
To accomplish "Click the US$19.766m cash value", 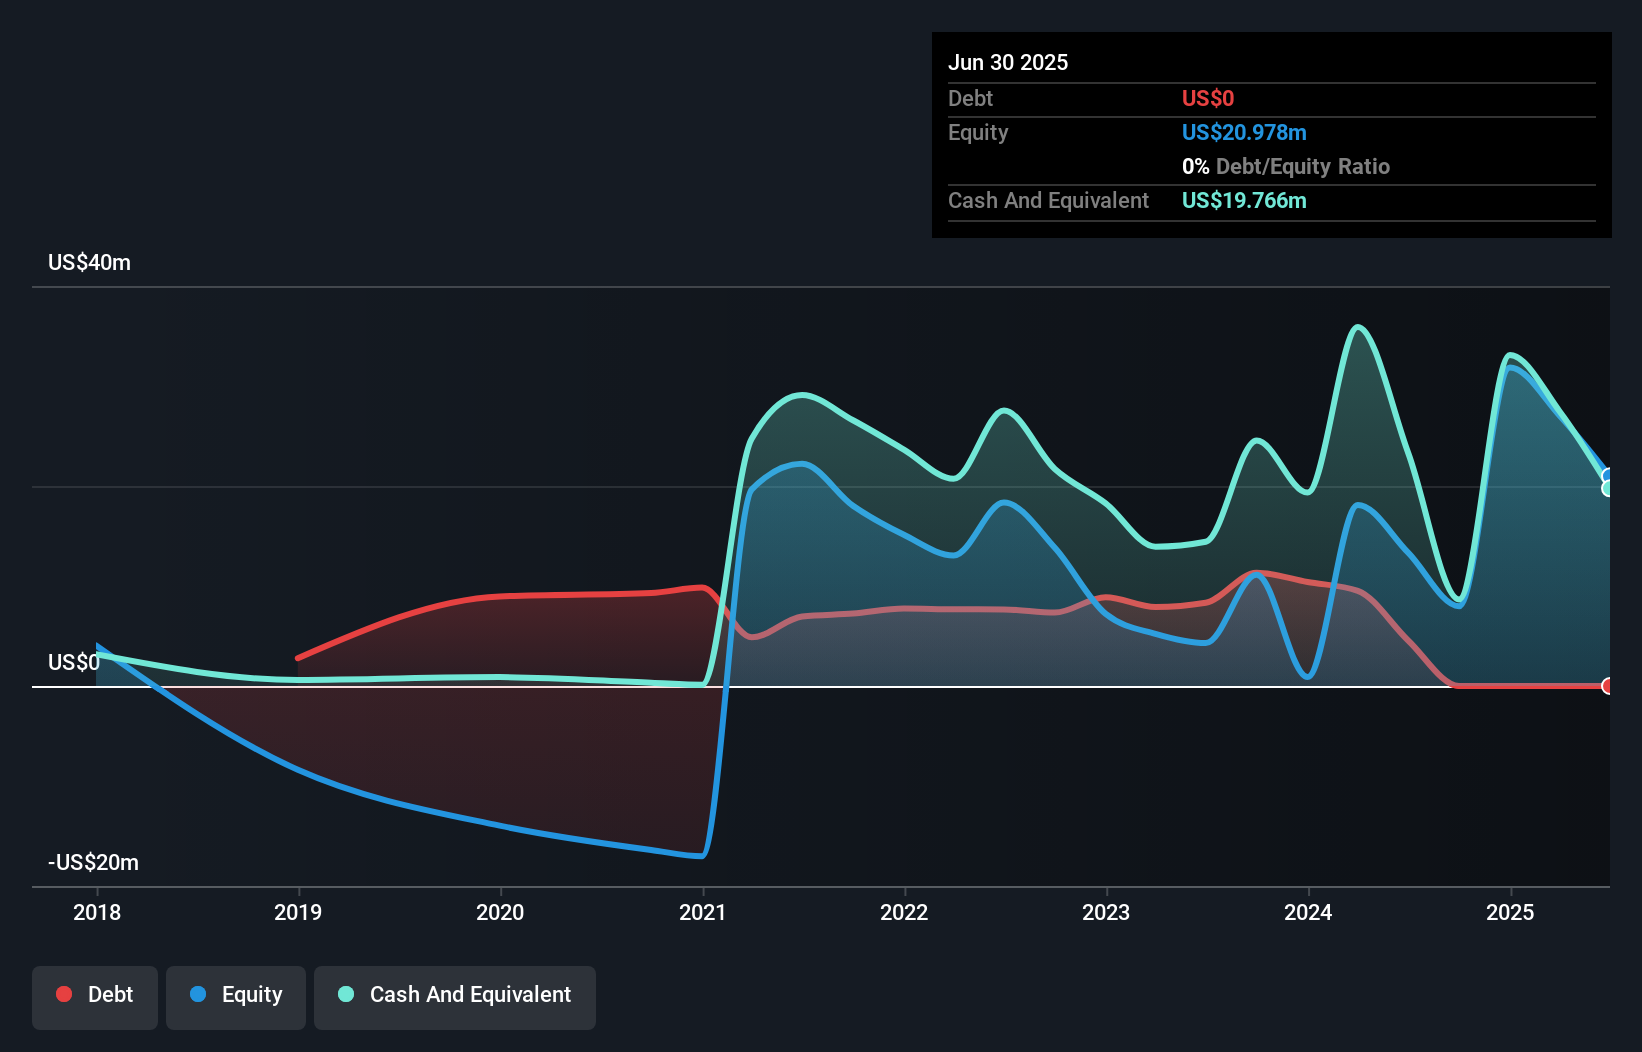I will (1244, 200).
